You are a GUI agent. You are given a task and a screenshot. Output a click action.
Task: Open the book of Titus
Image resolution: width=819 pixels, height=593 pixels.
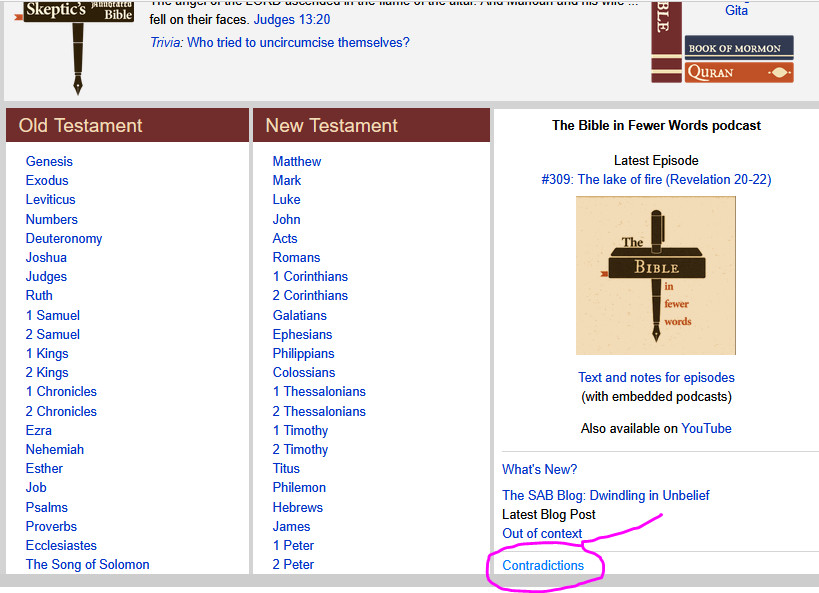pyautogui.click(x=286, y=469)
